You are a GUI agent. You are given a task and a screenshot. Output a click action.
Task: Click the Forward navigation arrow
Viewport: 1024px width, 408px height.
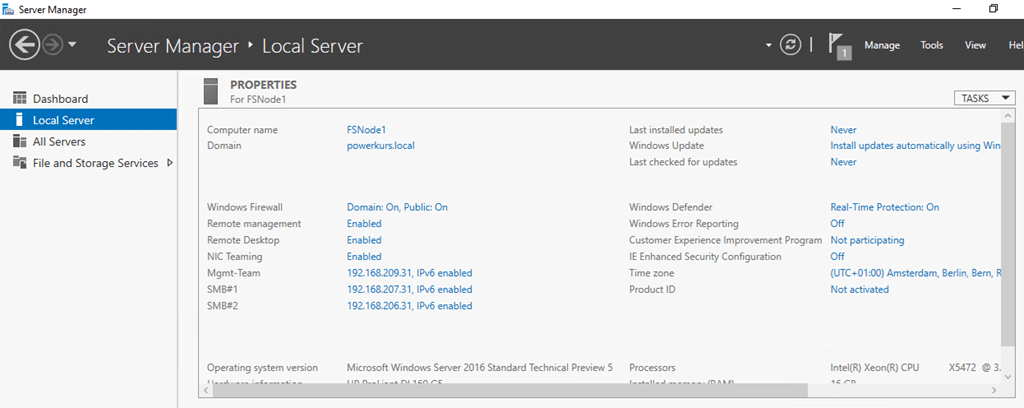tap(52, 45)
